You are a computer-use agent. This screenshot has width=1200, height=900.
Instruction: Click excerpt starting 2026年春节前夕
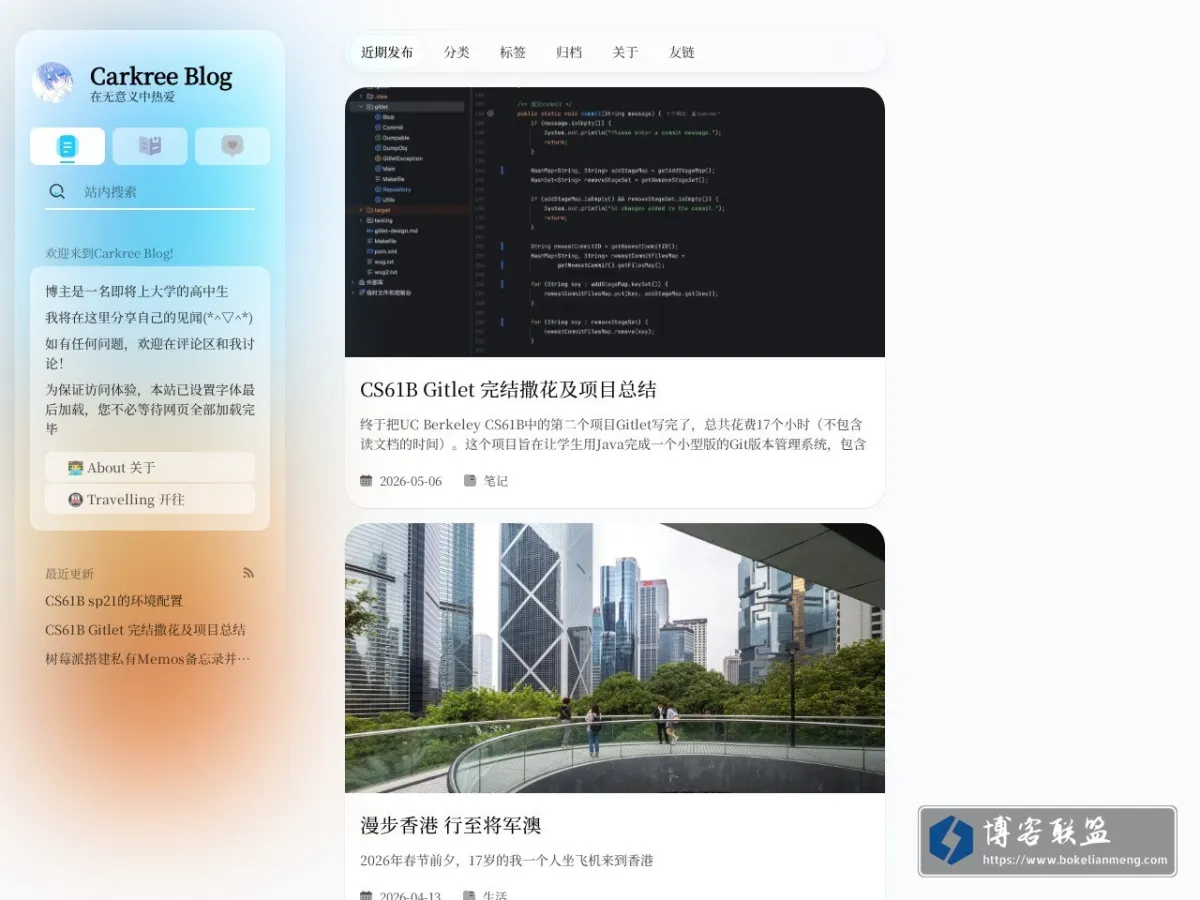507,860
